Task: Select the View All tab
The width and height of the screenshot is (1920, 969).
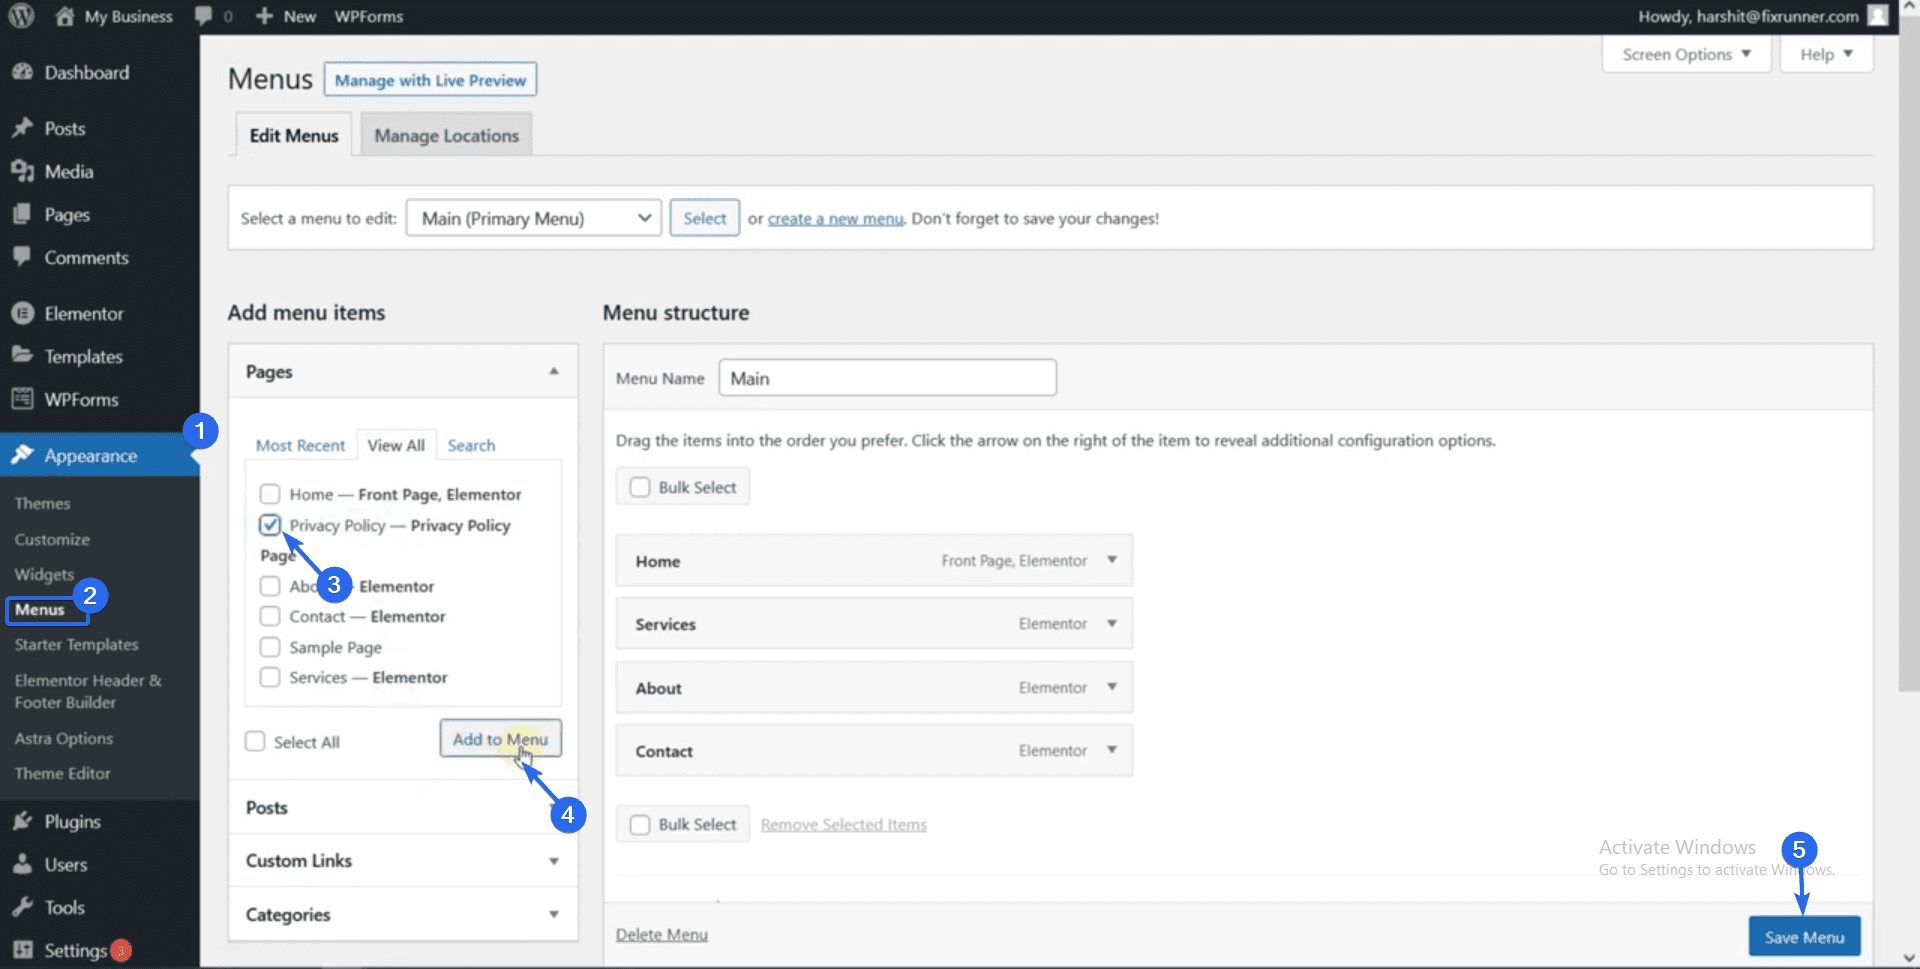Action: (x=396, y=445)
